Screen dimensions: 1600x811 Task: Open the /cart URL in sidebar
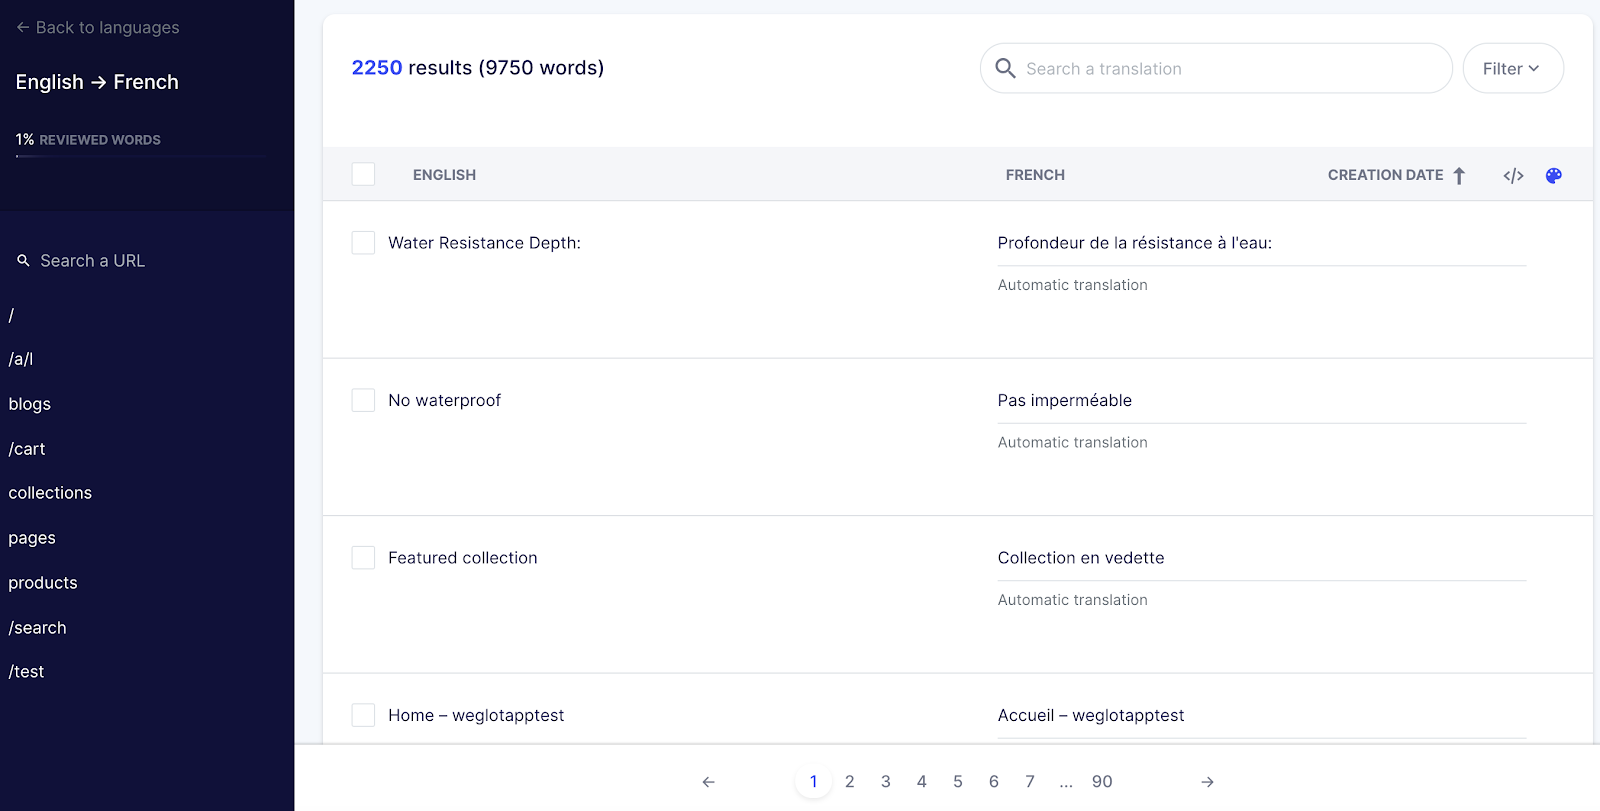(27, 449)
